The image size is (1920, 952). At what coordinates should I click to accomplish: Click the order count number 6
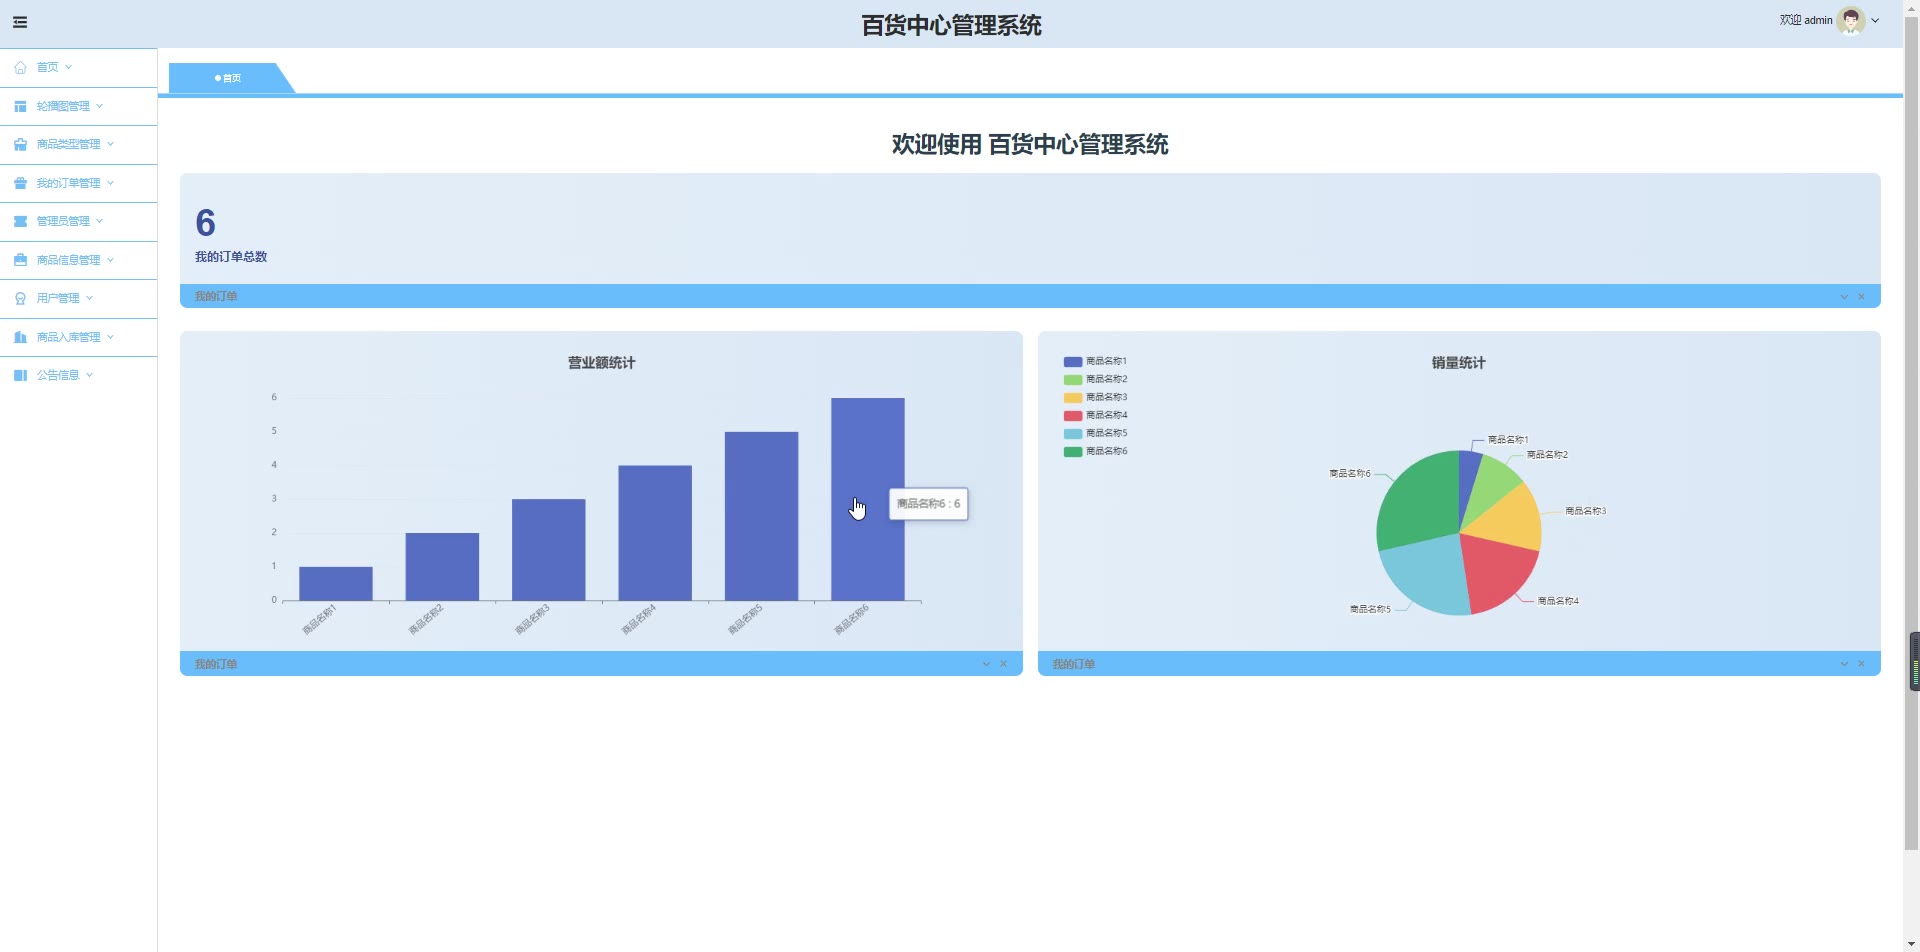pos(205,223)
